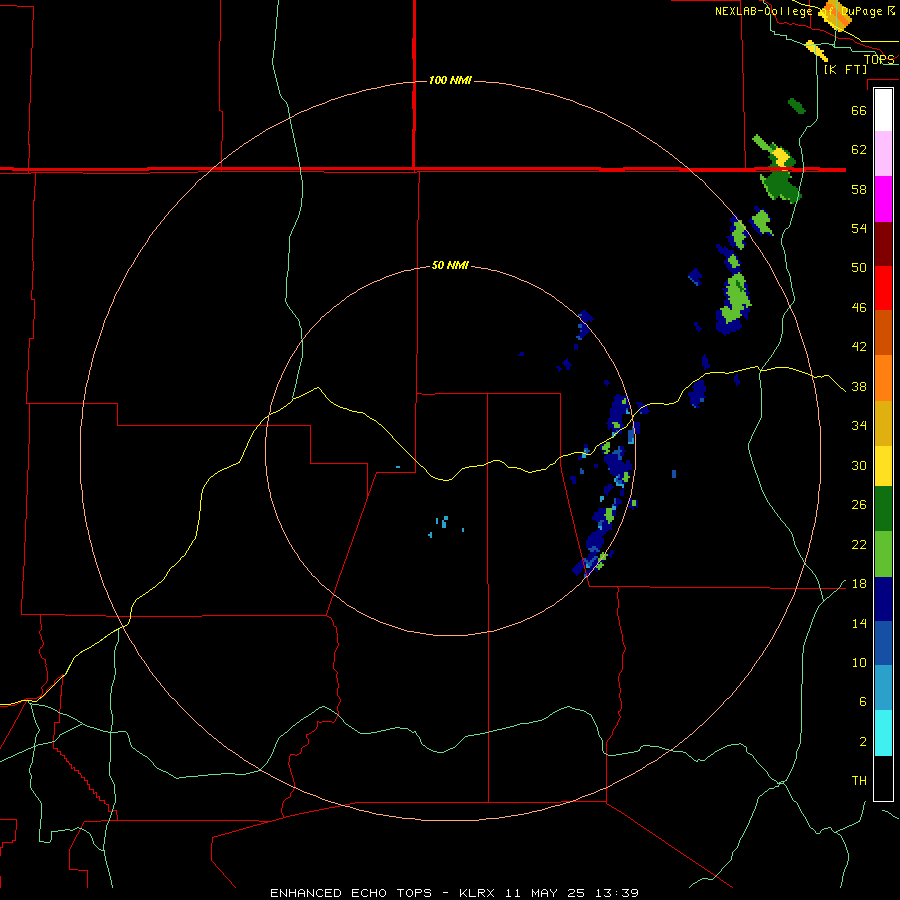Viewport: 900px width, 900px height.
Task: Click the '58' legend value
Action: click(859, 189)
